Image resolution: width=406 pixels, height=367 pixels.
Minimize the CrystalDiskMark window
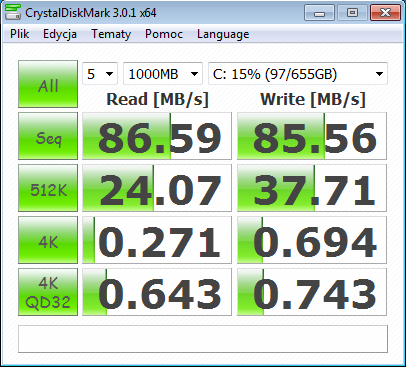319,13
